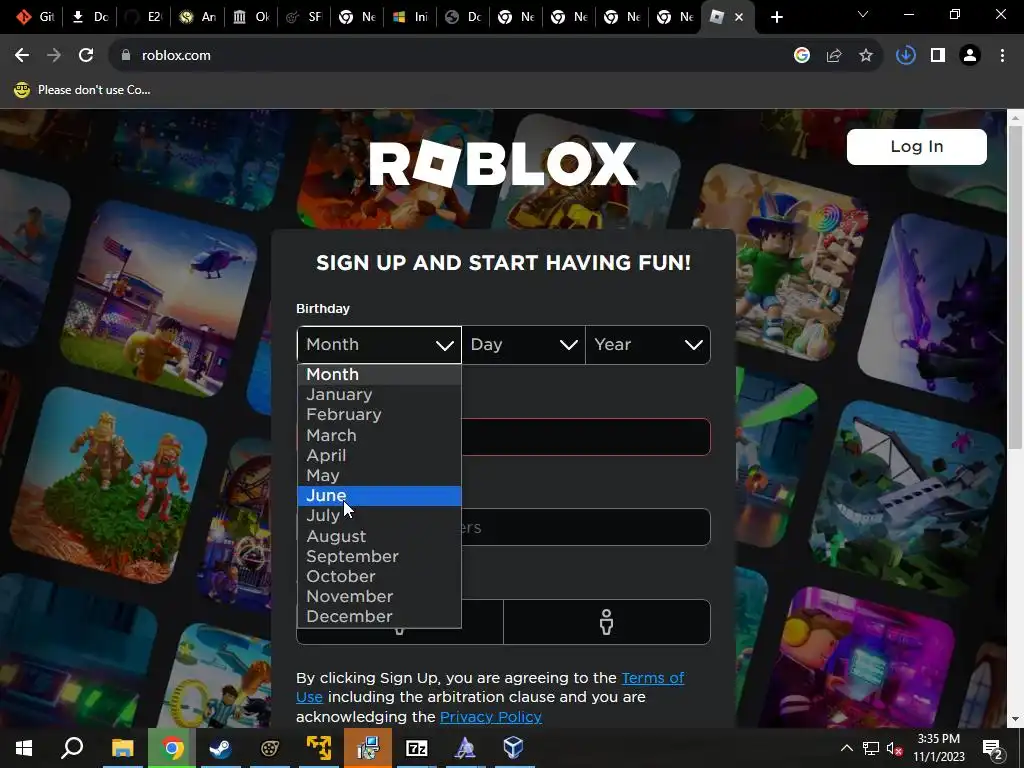This screenshot has height=768, width=1024.
Task: Choose May from the month list
Action: pos(379,475)
